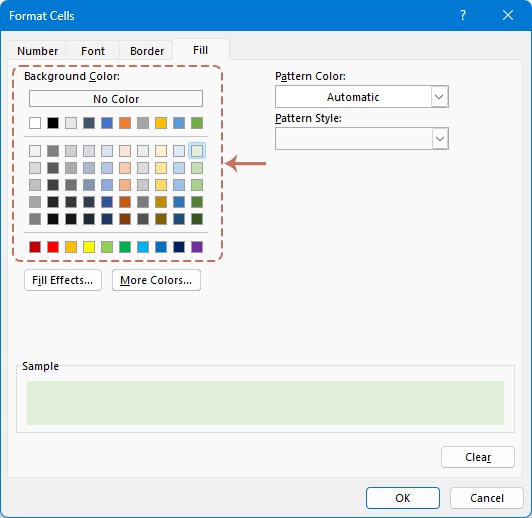Choose the bright red standard color swatch
This screenshot has height=518, width=532.
(x=53, y=247)
